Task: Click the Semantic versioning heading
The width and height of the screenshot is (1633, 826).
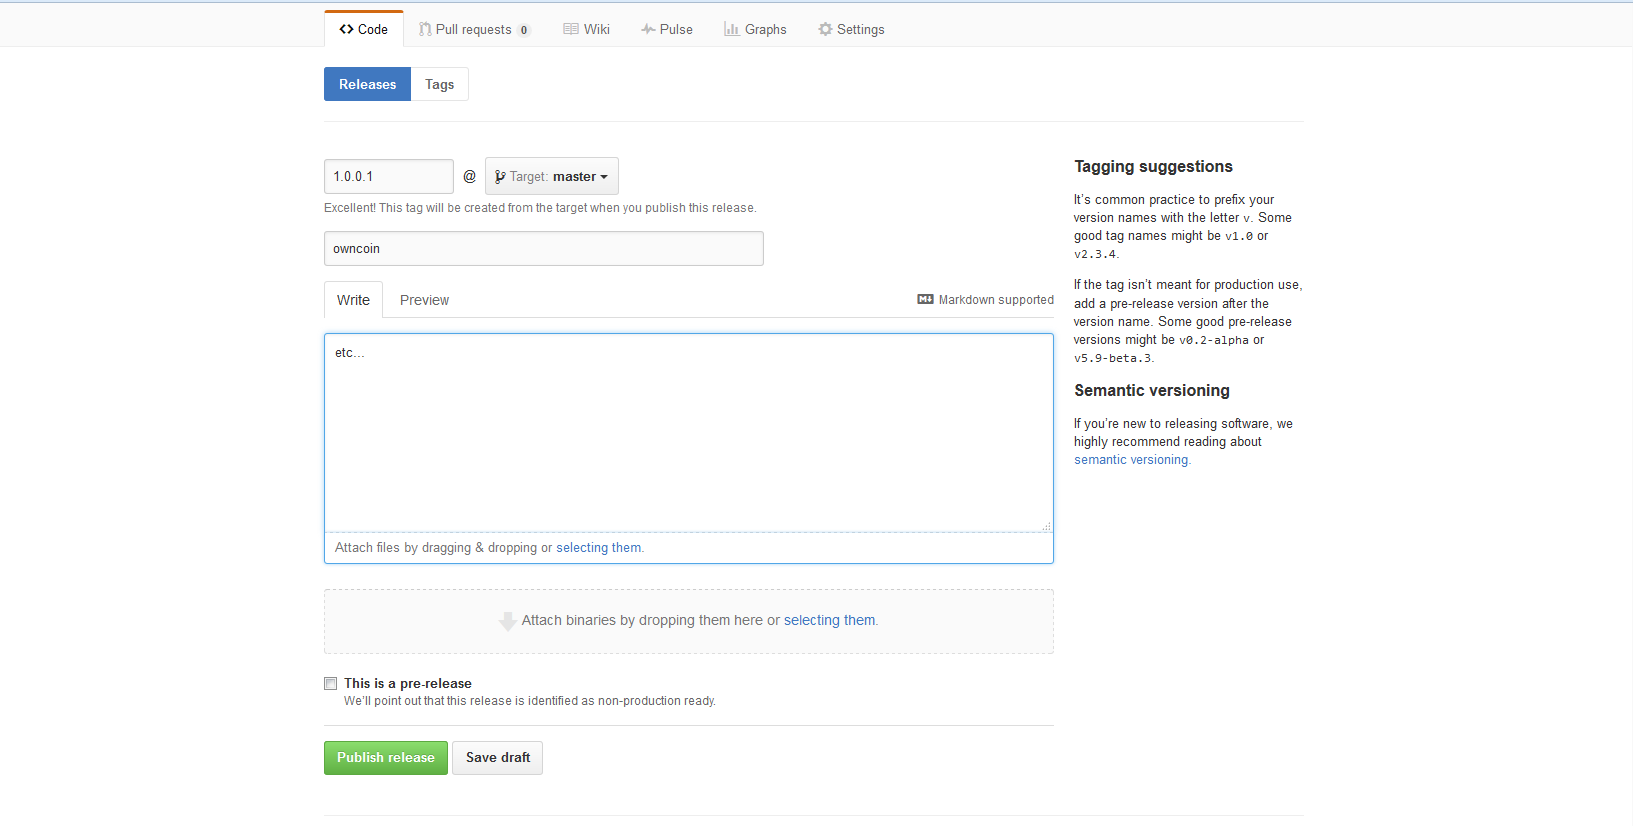Action: (x=1152, y=390)
